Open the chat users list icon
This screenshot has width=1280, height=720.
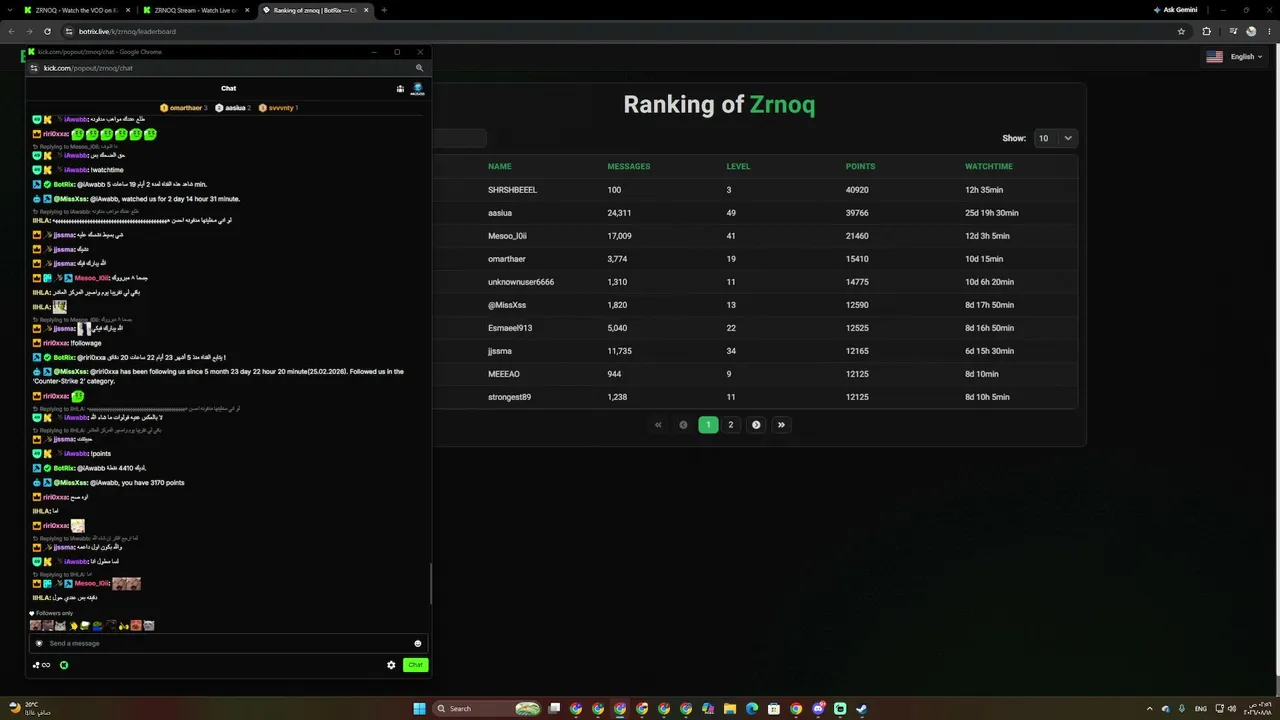point(400,88)
